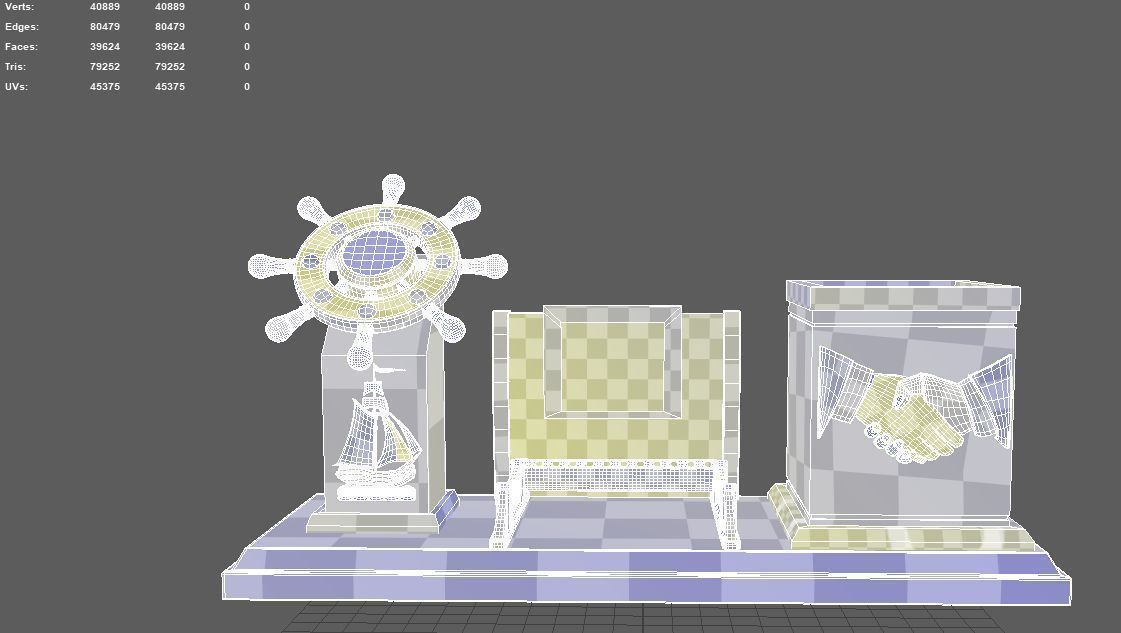Click the first-column 40889 Verts value

pos(105,6)
